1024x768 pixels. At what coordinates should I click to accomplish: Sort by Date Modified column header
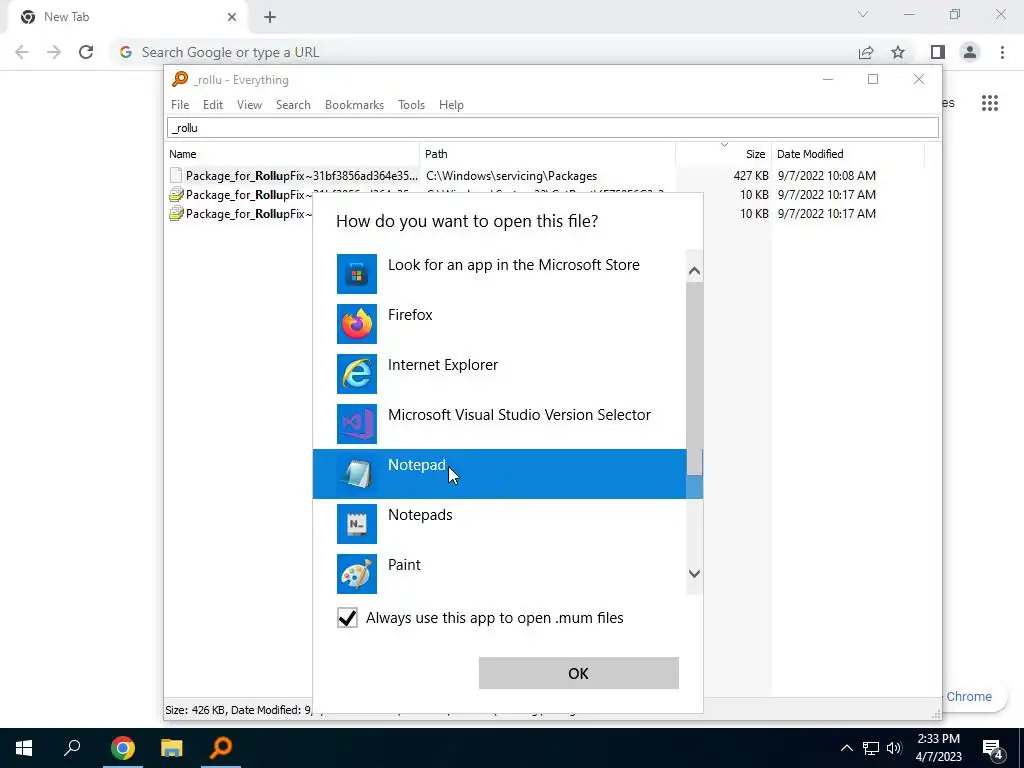[848, 154]
